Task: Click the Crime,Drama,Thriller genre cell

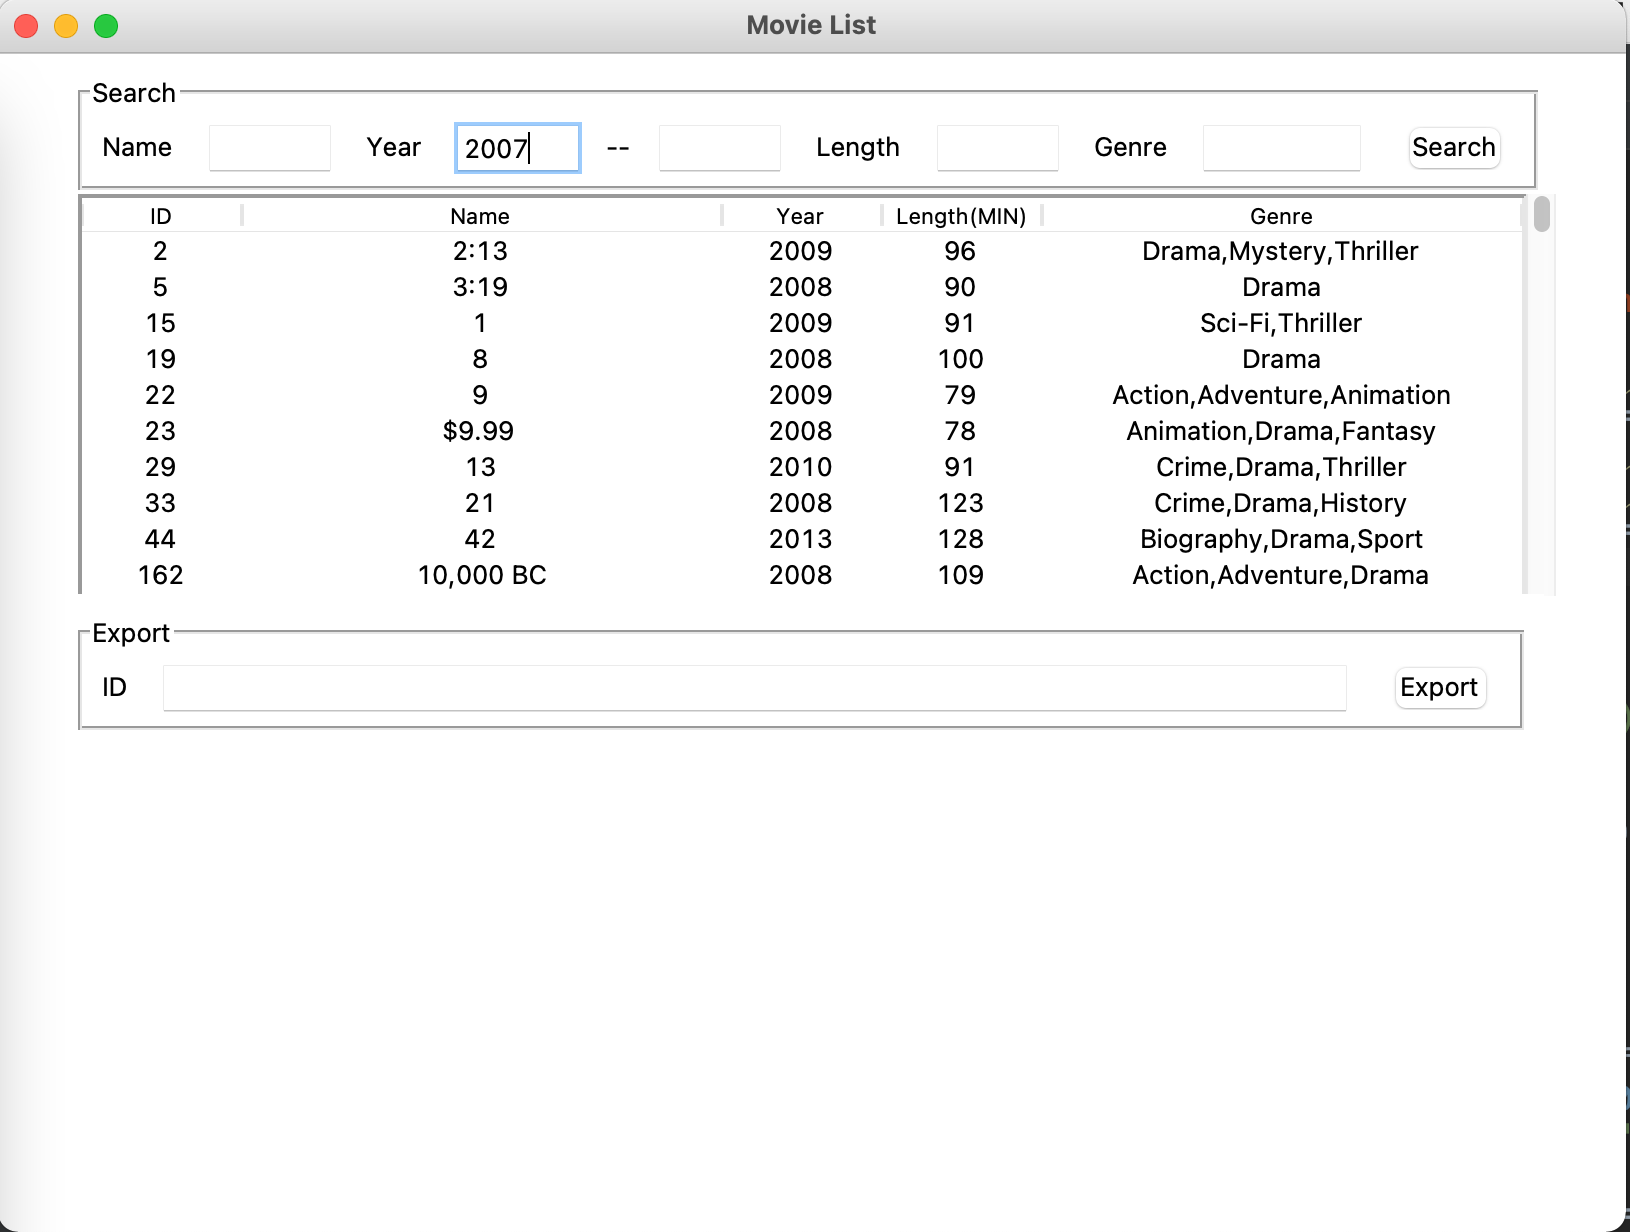Action: click(x=1281, y=467)
